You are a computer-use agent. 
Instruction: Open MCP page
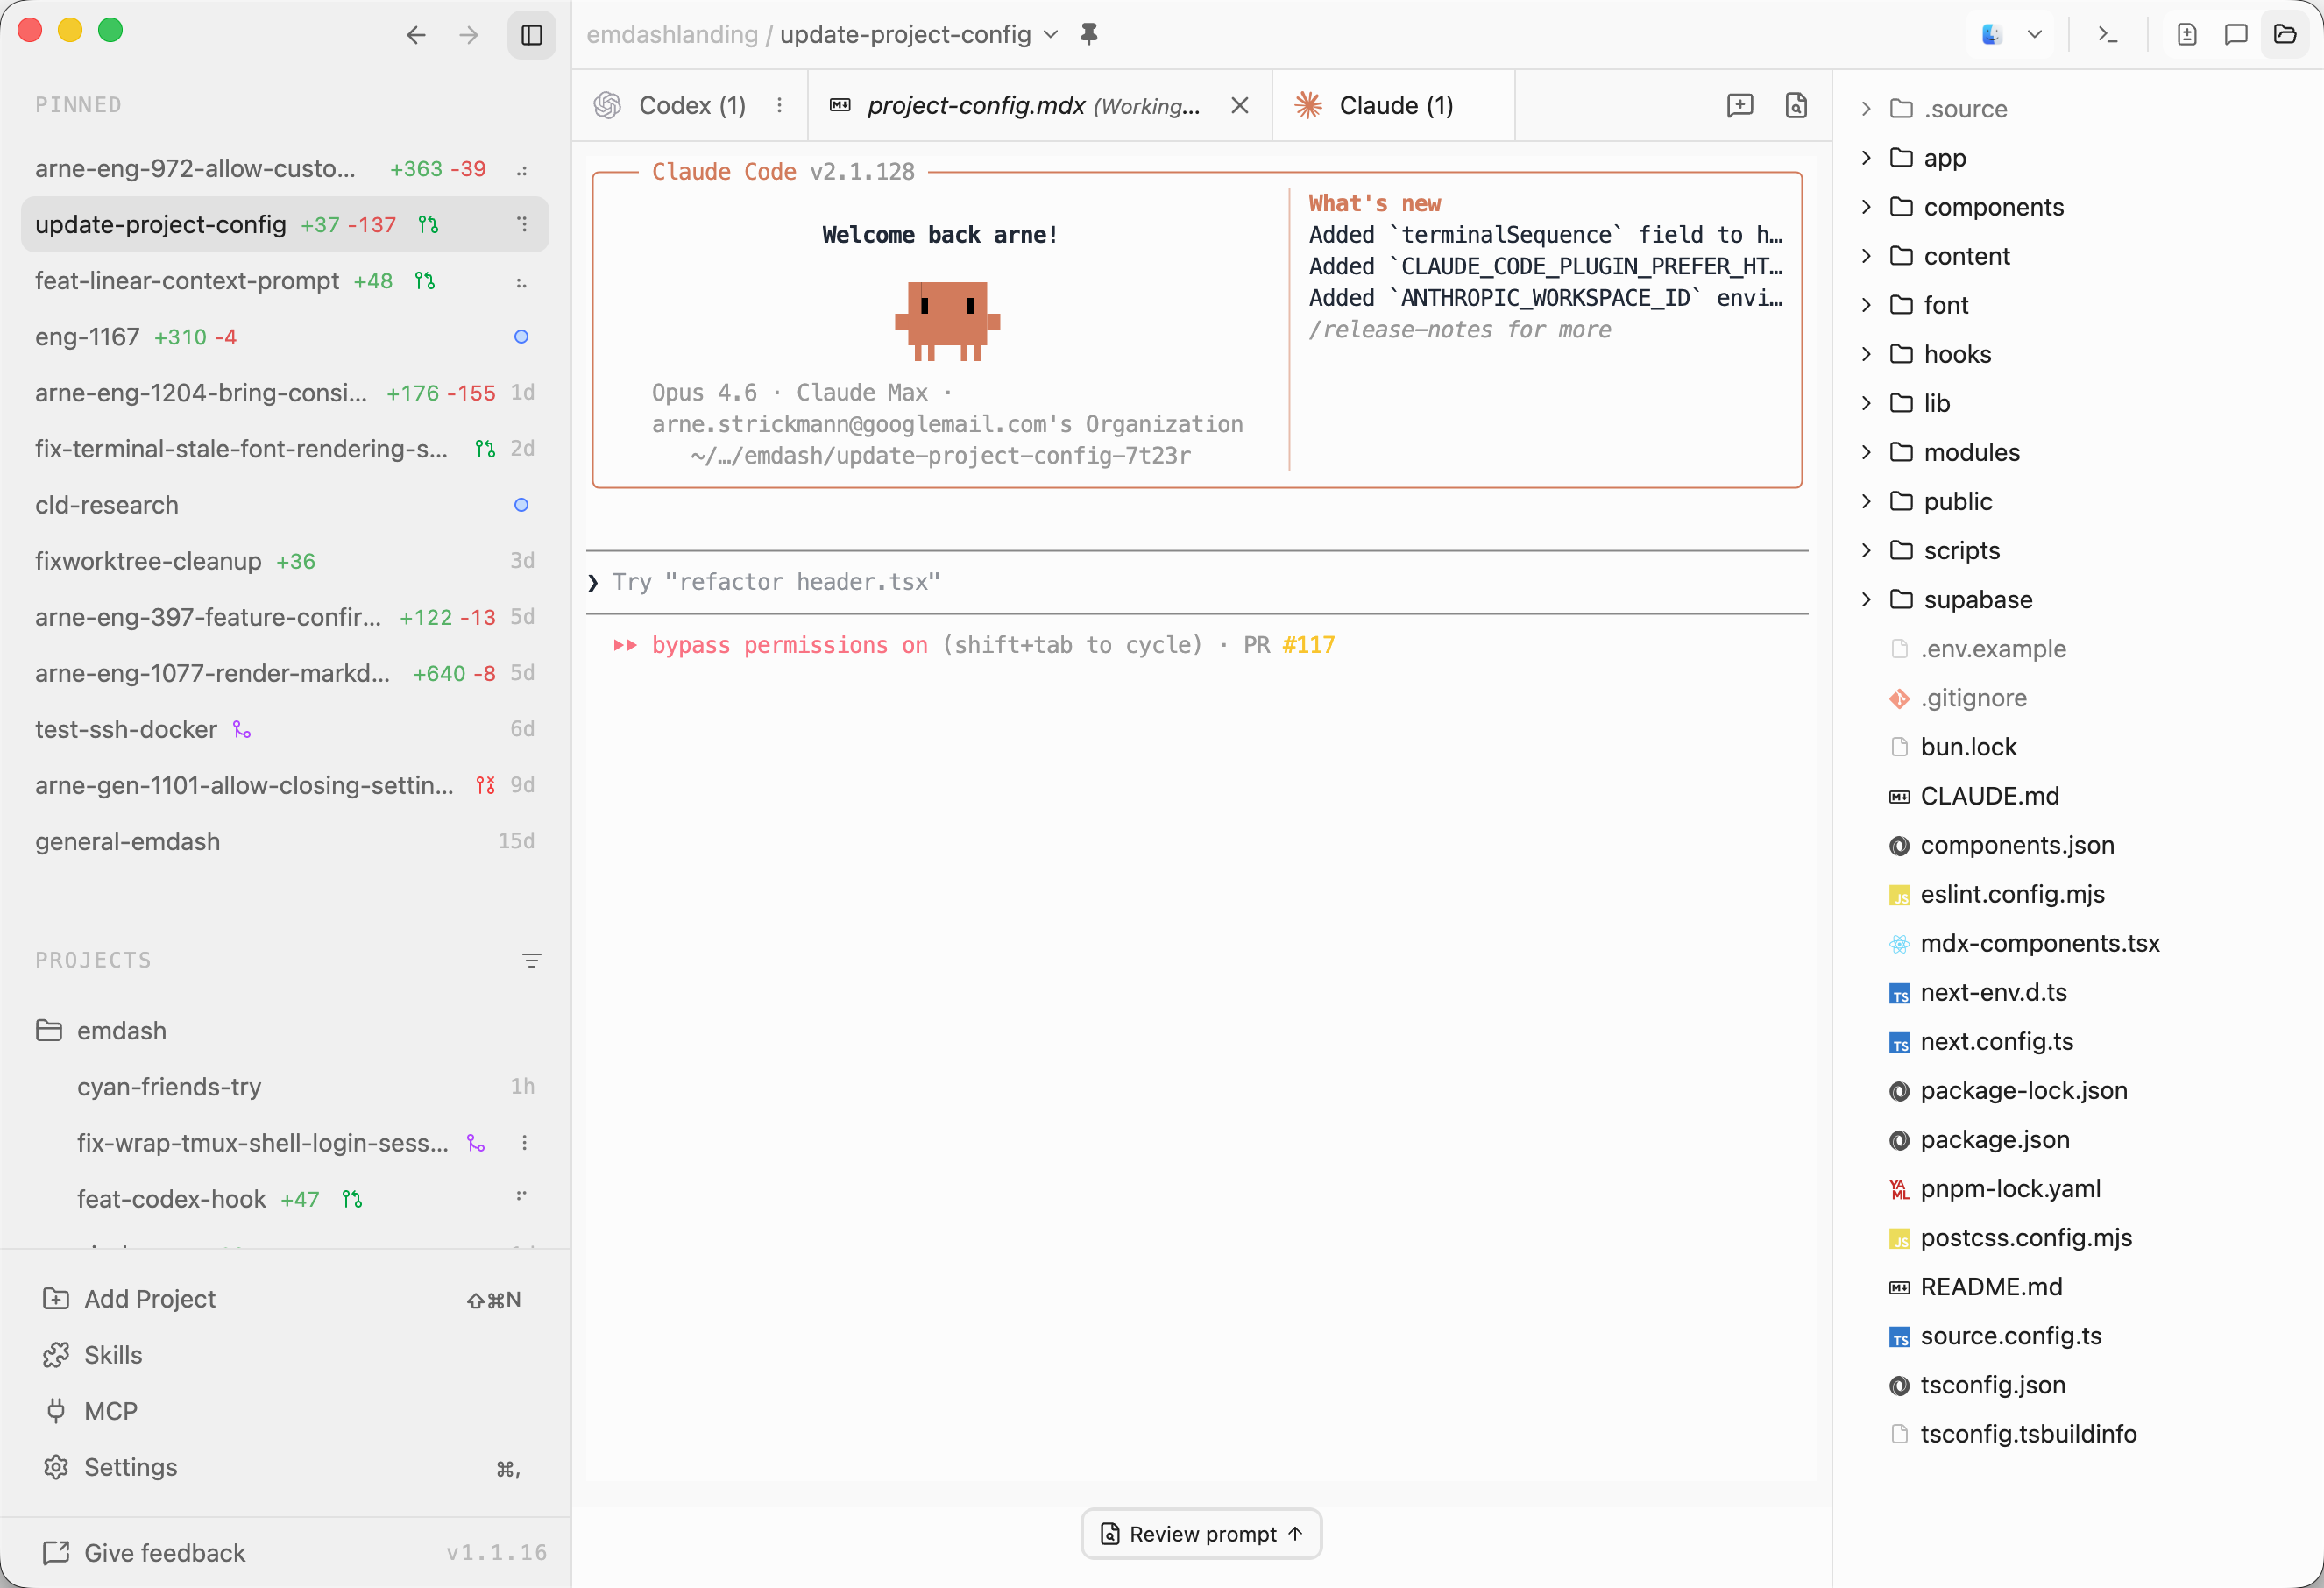[285, 1410]
